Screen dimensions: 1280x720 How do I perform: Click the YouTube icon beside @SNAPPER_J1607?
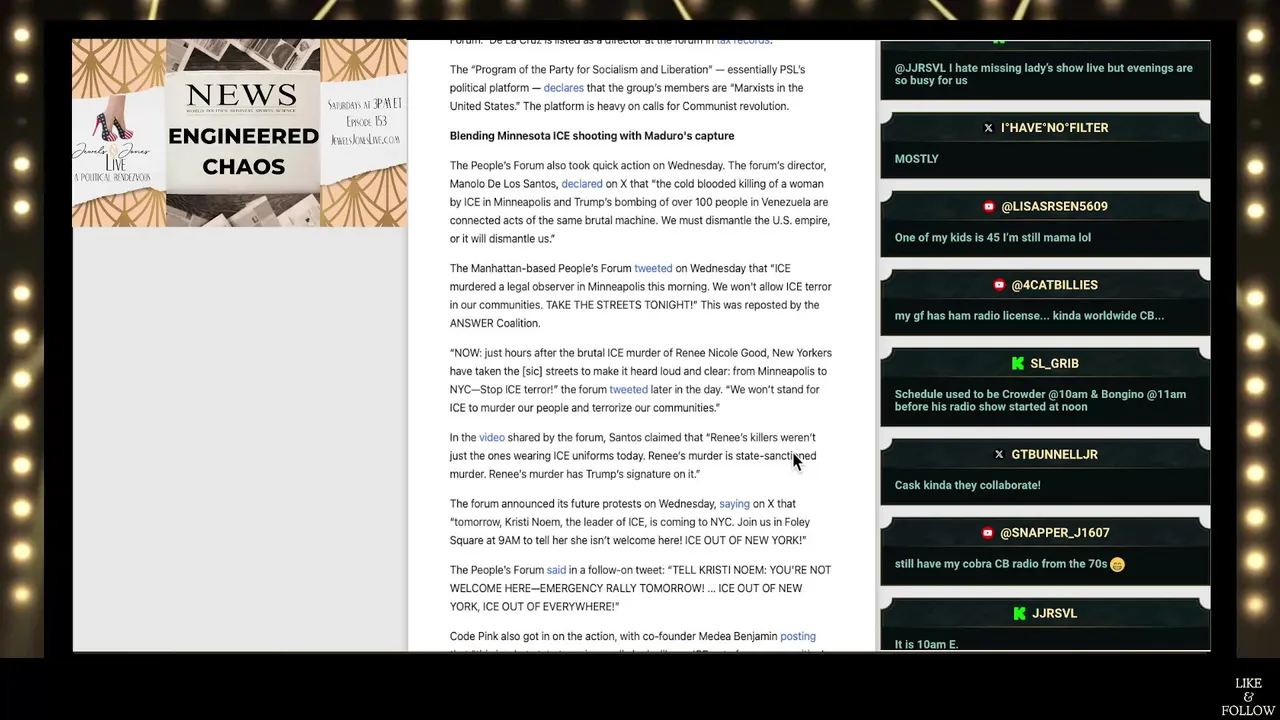(988, 533)
